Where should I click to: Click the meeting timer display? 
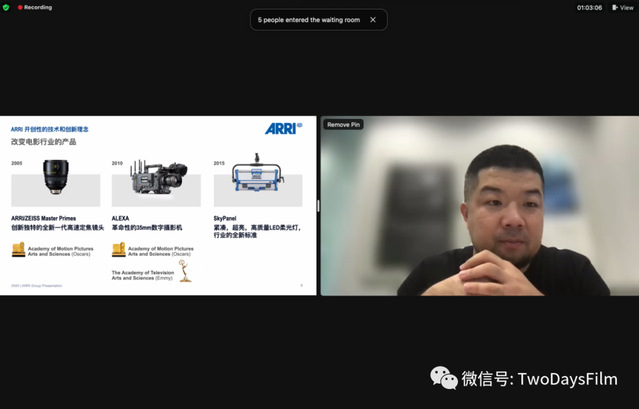tap(589, 7)
